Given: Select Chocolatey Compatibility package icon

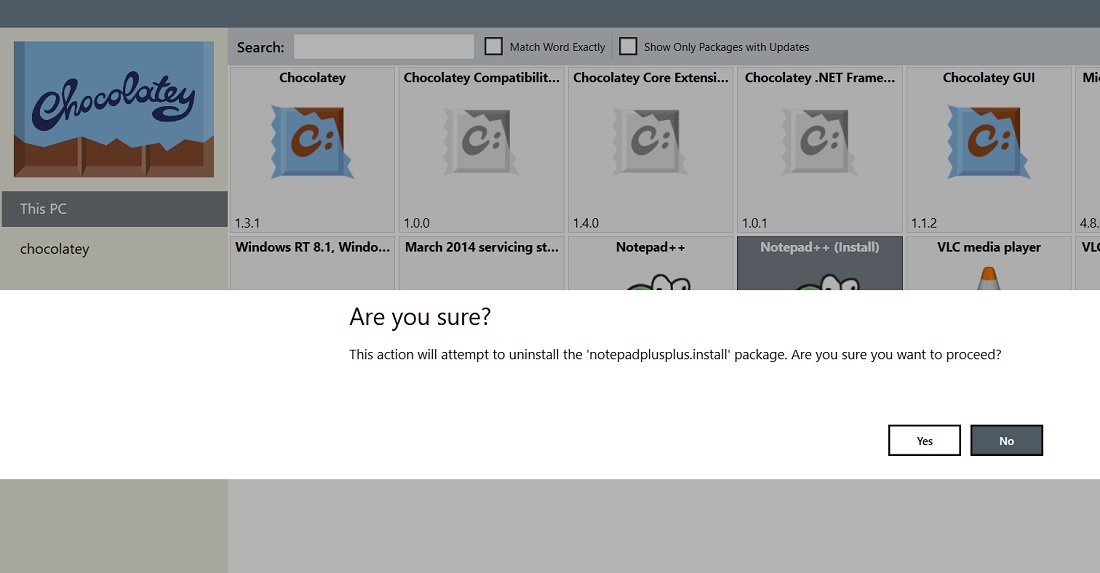Looking at the screenshot, I should click(481, 142).
